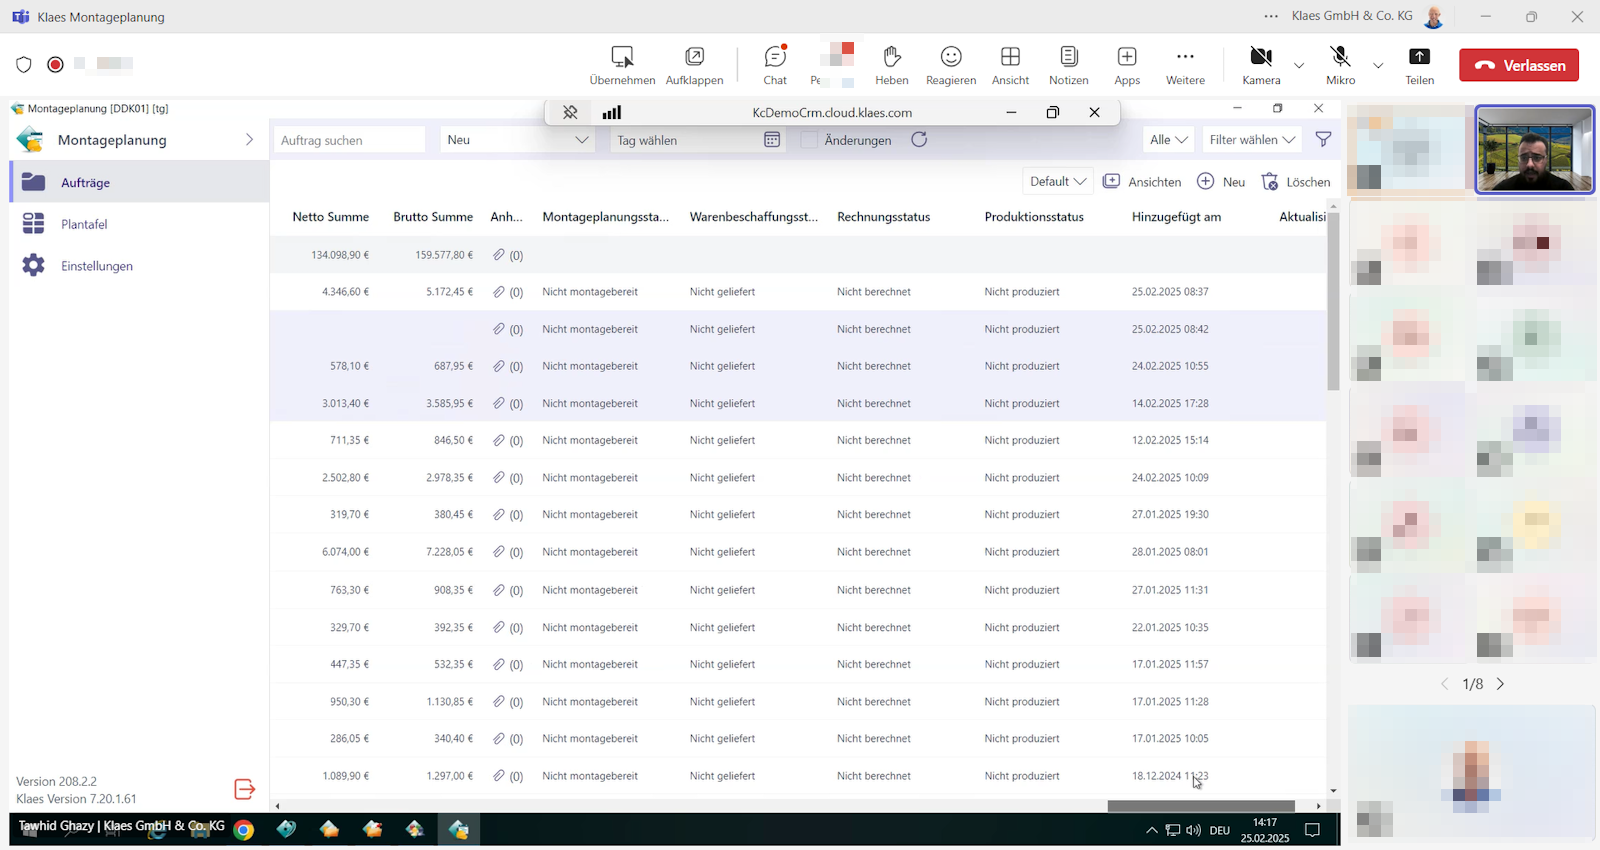
Task: Enable the Änderungen checkbox
Action: tap(809, 140)
